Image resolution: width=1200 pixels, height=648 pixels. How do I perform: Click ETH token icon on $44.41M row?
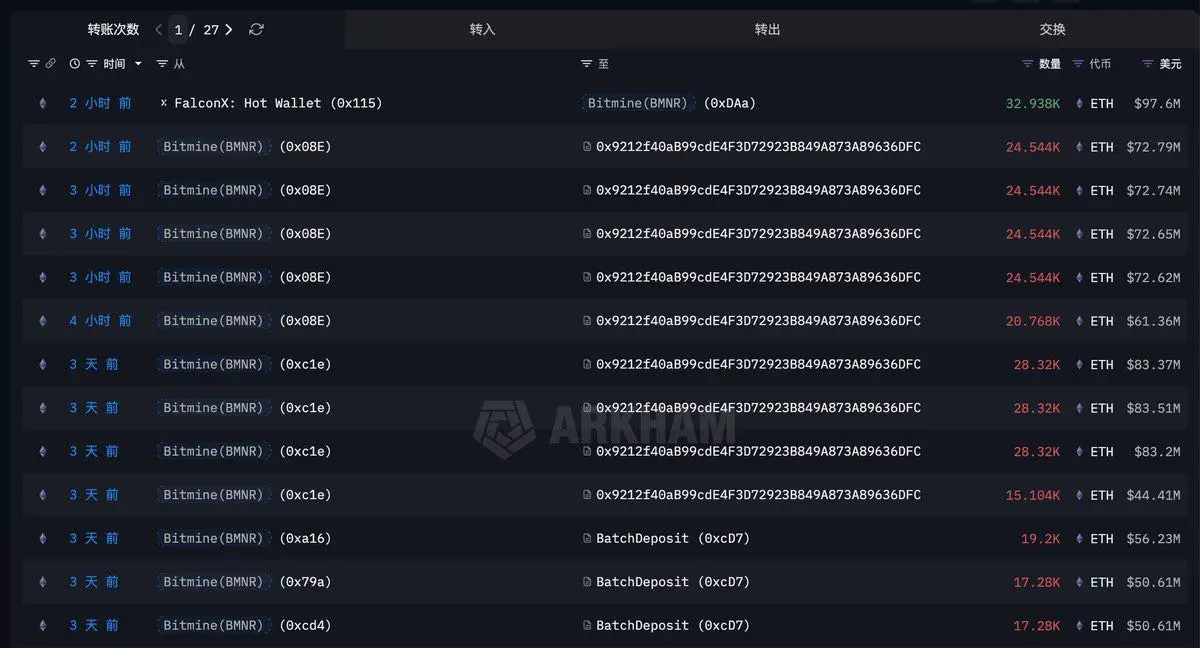pyautogui.click(x=1079, y=495)
